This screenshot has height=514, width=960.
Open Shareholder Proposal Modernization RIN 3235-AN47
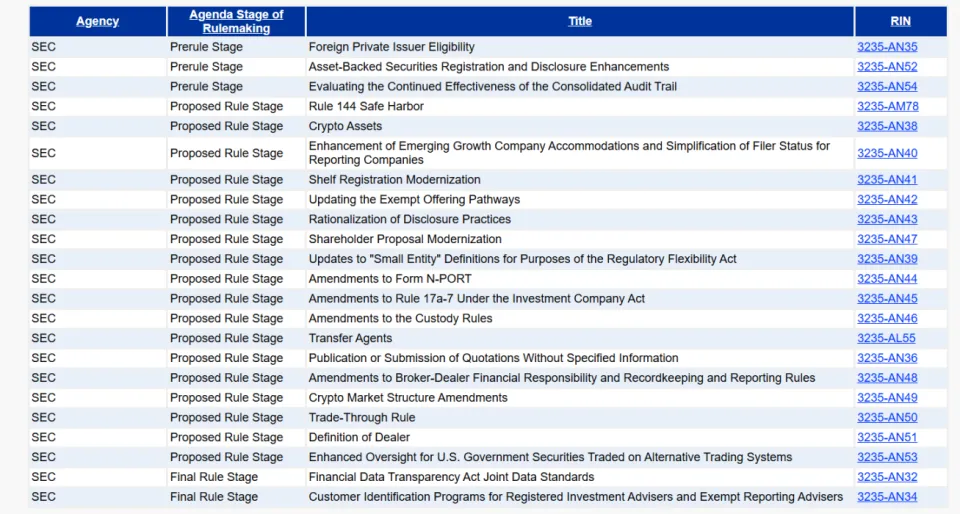pyautogui.click(x=887, y=239)
